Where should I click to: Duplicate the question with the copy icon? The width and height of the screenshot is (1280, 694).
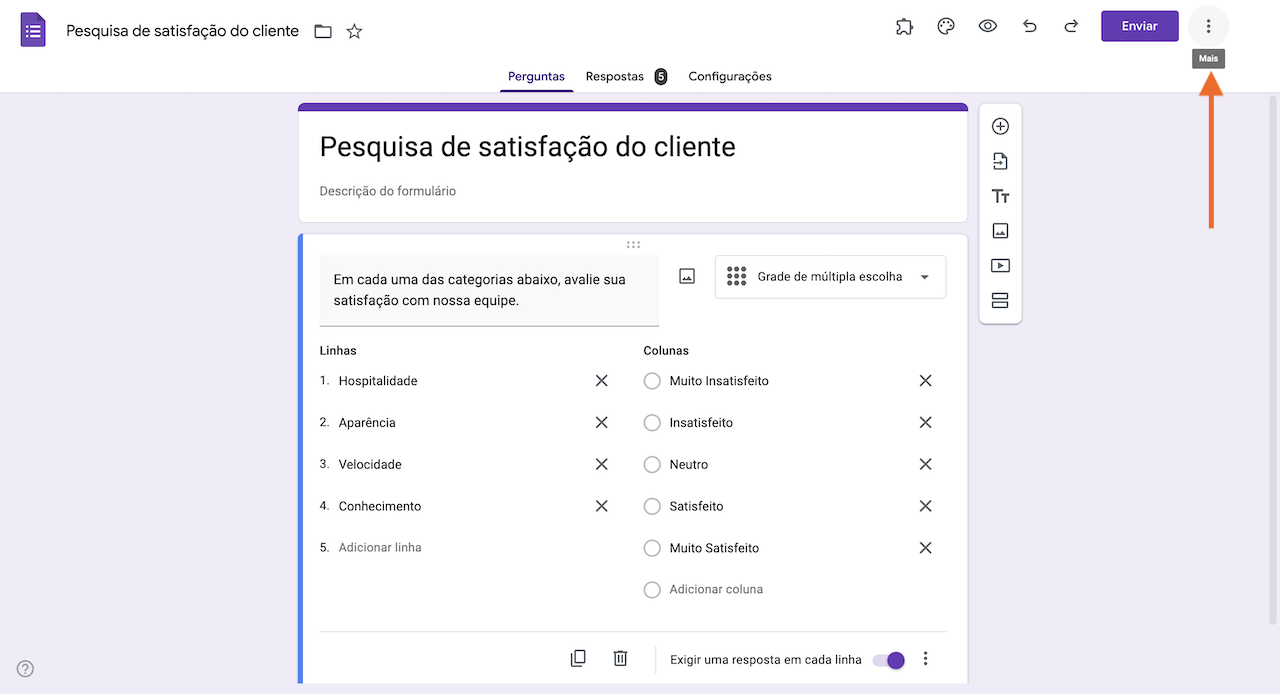coord(578,658)
